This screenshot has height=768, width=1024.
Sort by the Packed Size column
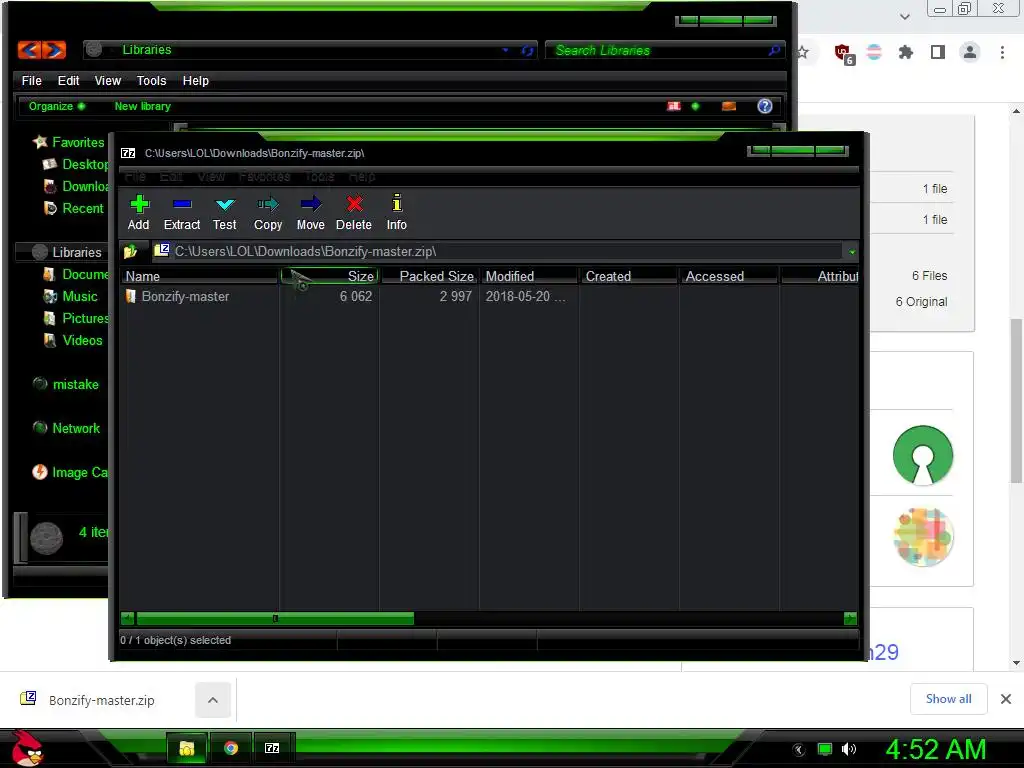[430, 276]
